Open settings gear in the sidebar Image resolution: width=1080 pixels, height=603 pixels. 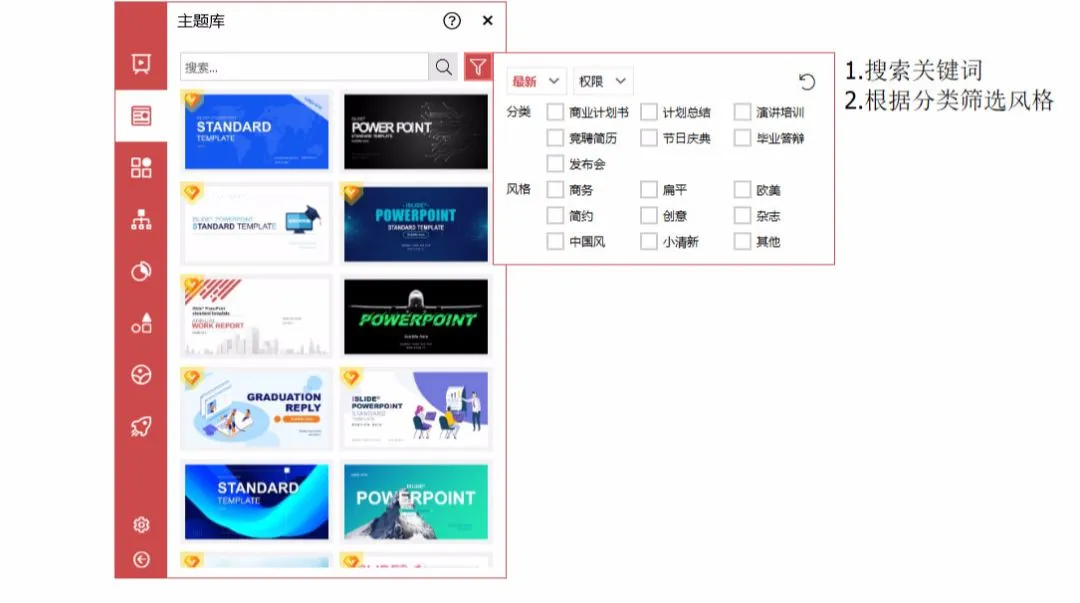[141, 525]
